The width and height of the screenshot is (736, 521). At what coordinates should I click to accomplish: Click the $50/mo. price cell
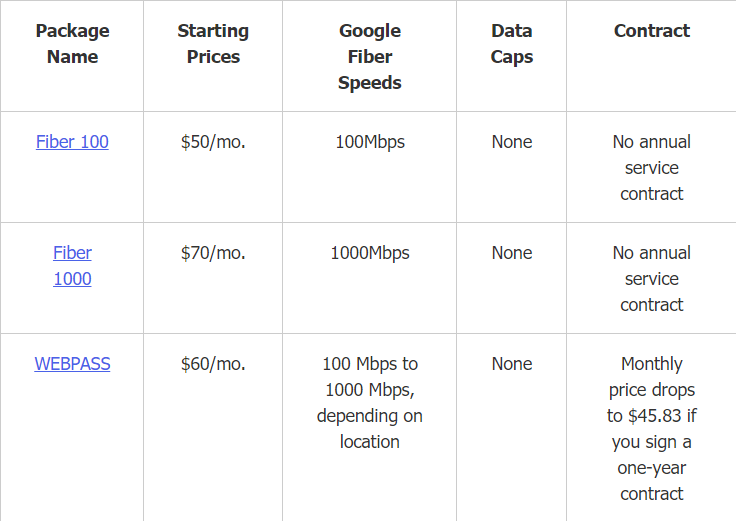tap(213, 142)
